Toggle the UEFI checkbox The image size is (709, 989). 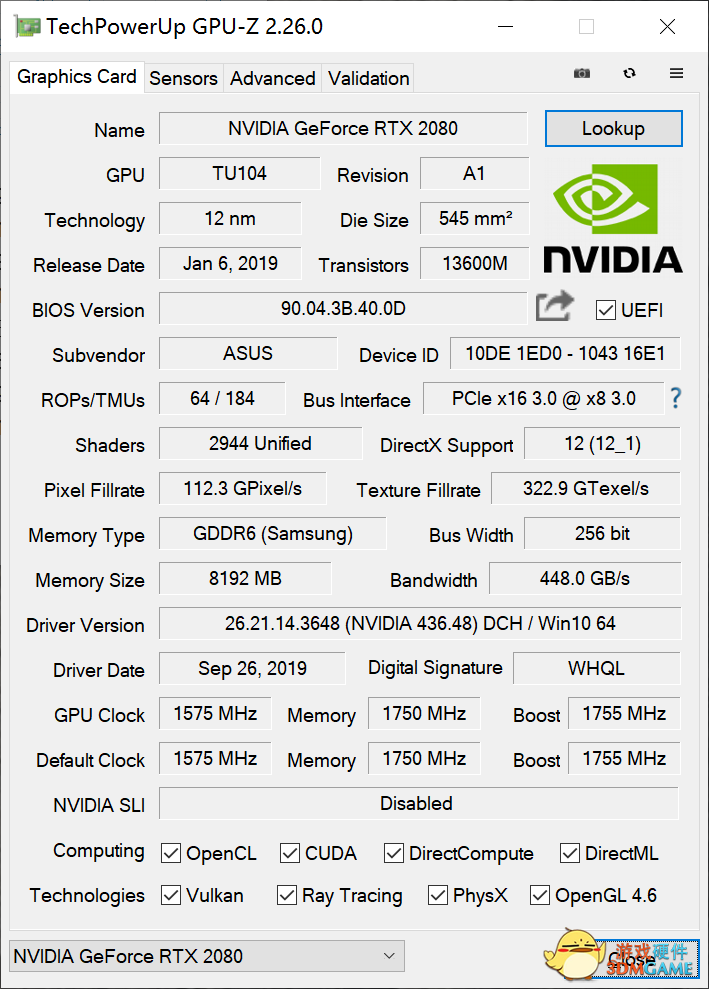[605, 310]
